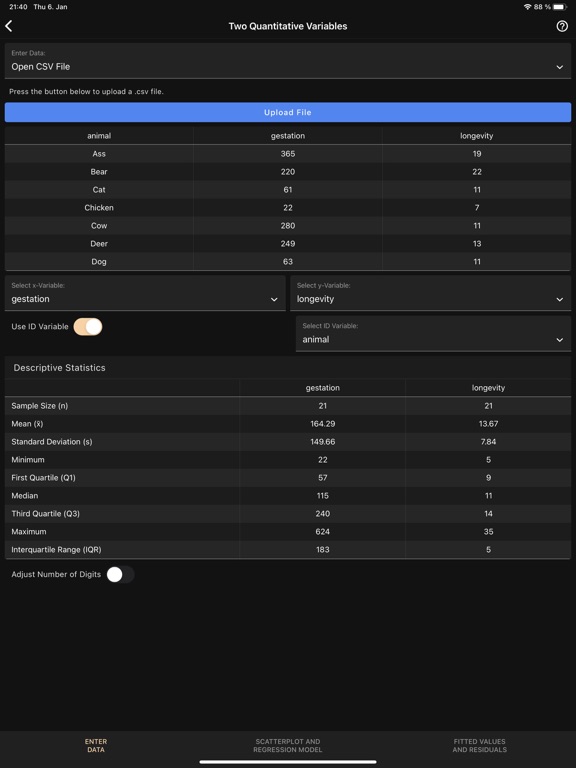Click the Upload File button
The image size is (576, 768).
288,112
